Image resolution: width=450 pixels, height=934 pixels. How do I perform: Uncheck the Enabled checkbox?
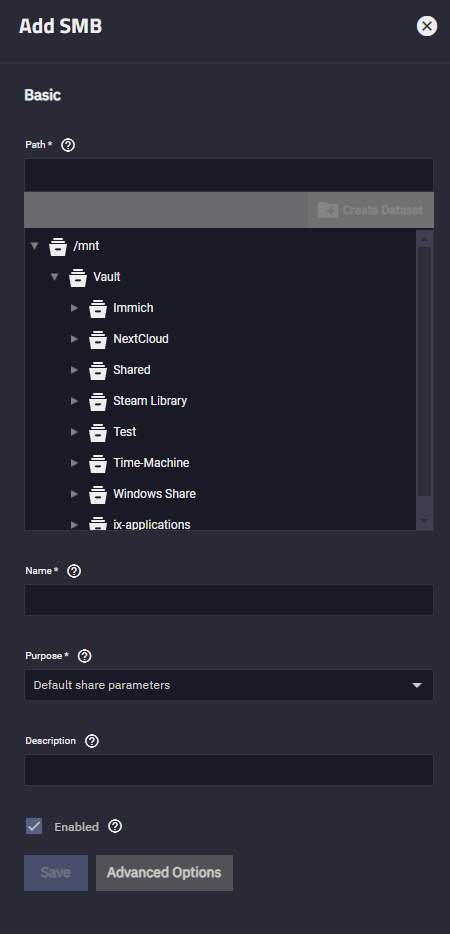[x=34, y=826]
